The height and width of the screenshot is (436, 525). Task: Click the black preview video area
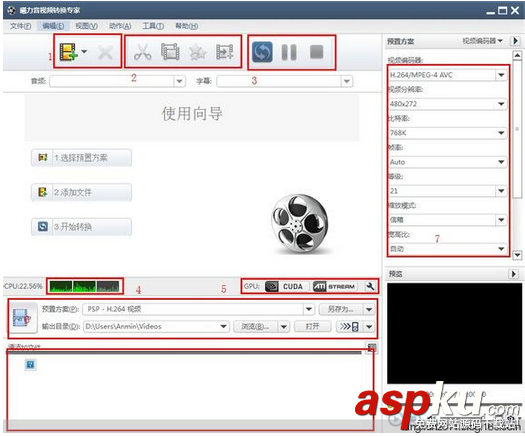pyautogui.click(x=454, y=333)
